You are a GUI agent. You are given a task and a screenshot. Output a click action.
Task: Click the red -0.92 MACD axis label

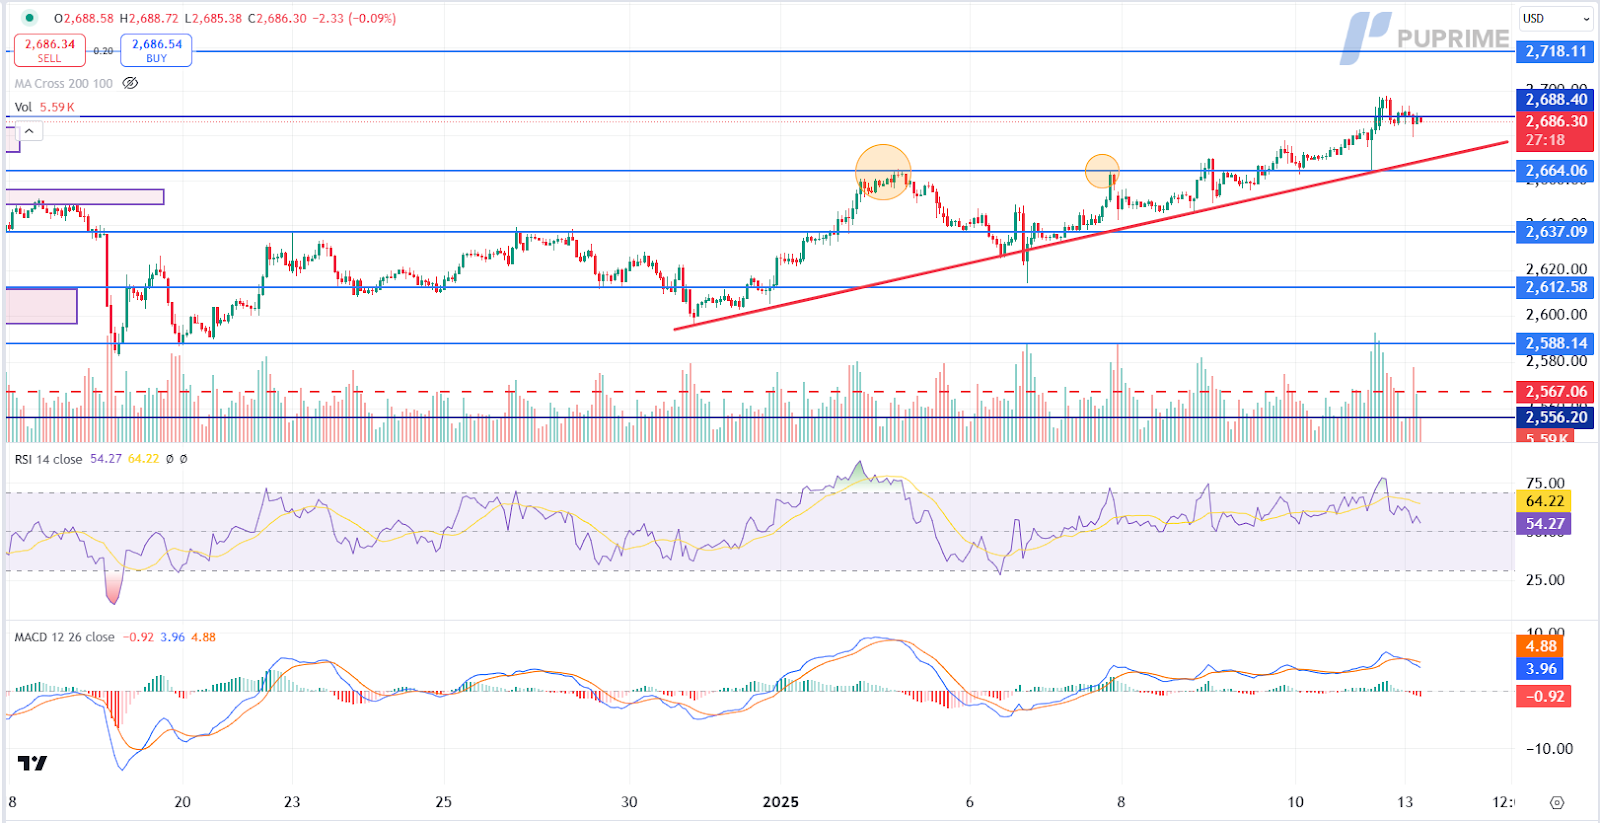pyautogui.click(x=1544, y=696)
